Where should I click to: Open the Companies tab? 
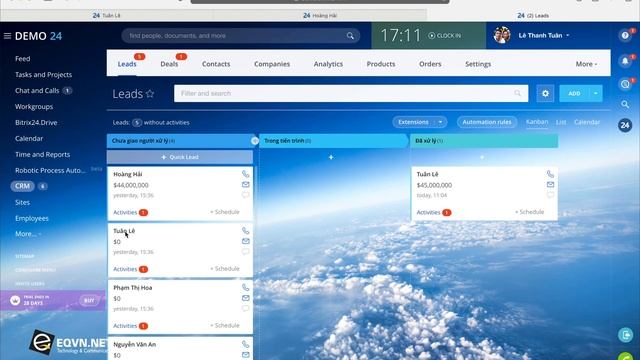coord(272,64)
